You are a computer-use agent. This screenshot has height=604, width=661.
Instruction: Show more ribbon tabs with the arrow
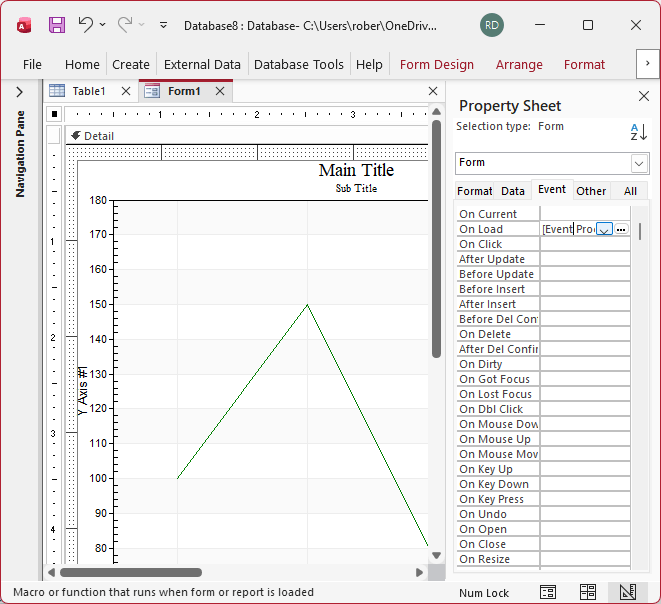648,64
